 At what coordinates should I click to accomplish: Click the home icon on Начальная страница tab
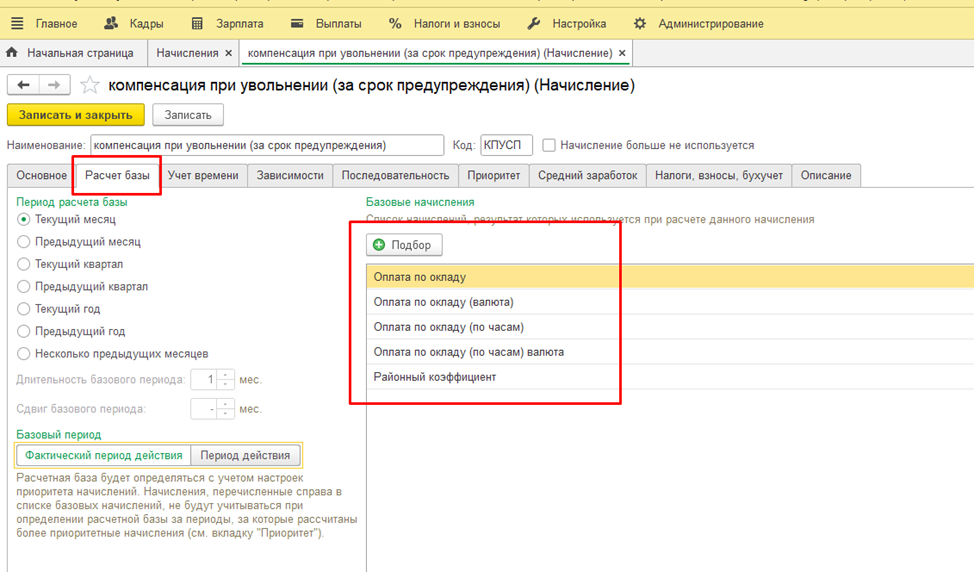coord(13,52)
